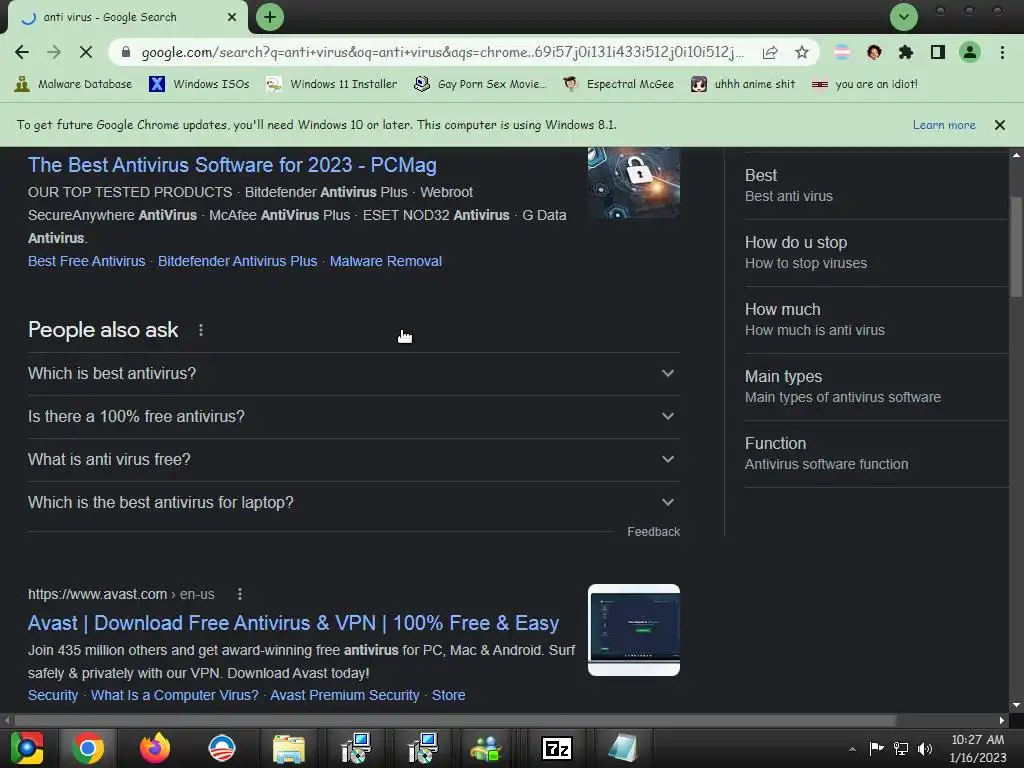Open the Chrome three-dot menu
Screen dimensions: 1024x768
[1002, 52]
